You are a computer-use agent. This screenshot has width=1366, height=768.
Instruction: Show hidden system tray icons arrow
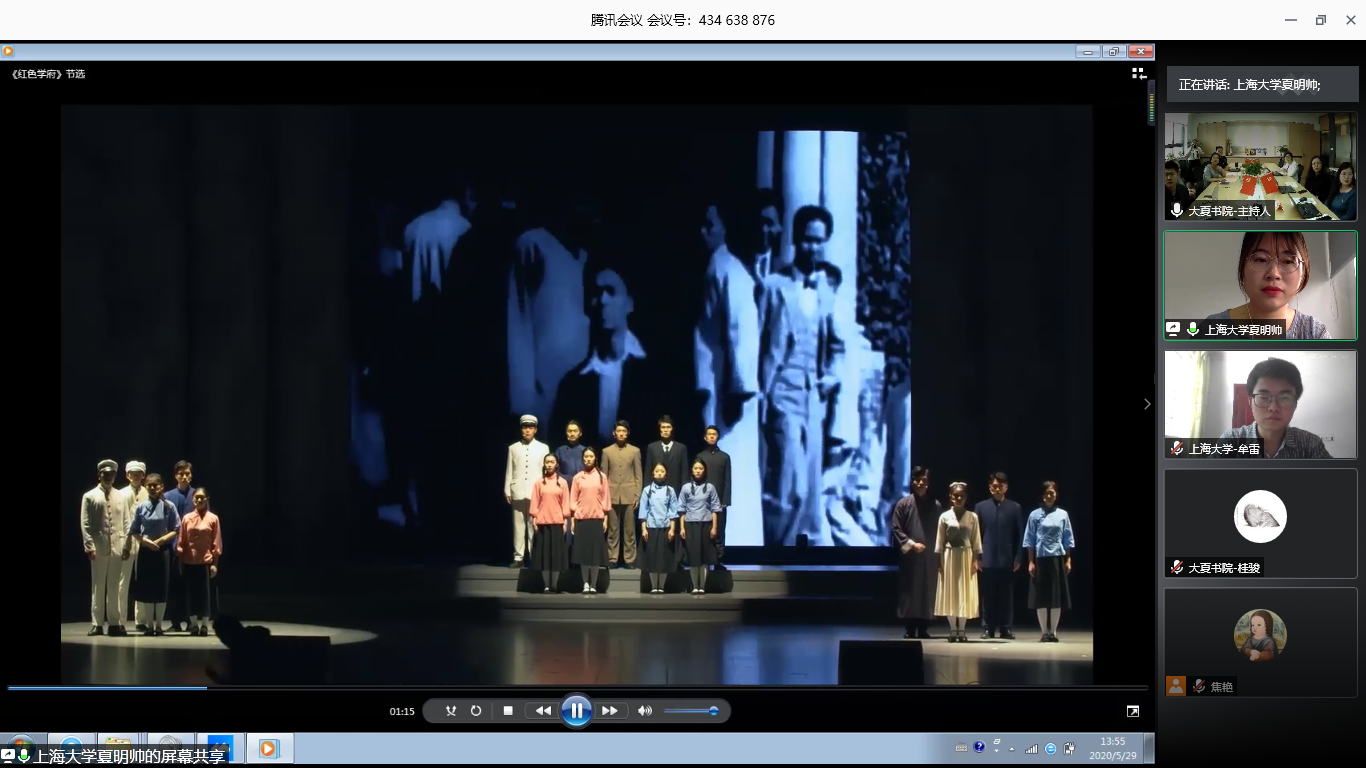coord(1011,748)
